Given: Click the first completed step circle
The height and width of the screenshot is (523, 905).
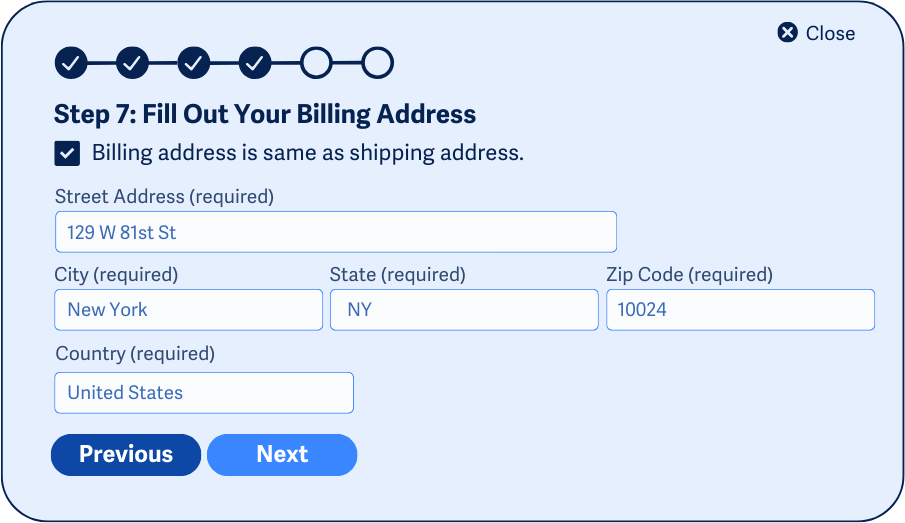Looking at the screenshot, I should tap(71, 63).
